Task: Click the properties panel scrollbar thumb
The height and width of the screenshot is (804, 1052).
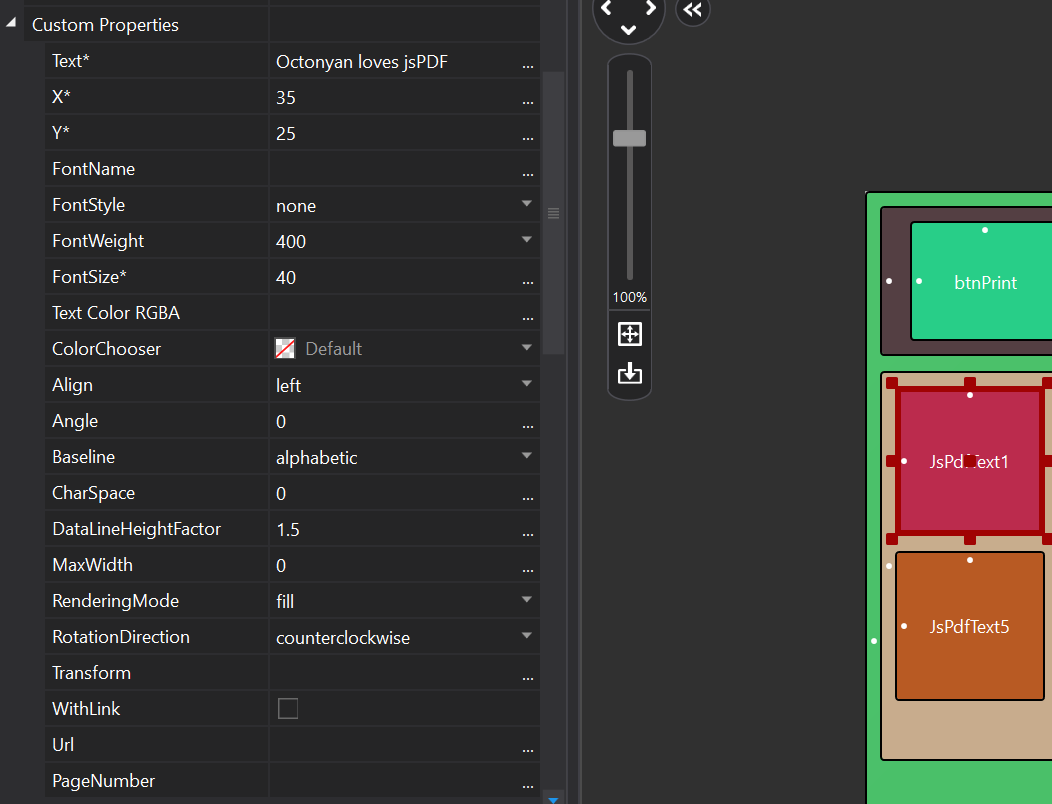Action: point(554,213)
